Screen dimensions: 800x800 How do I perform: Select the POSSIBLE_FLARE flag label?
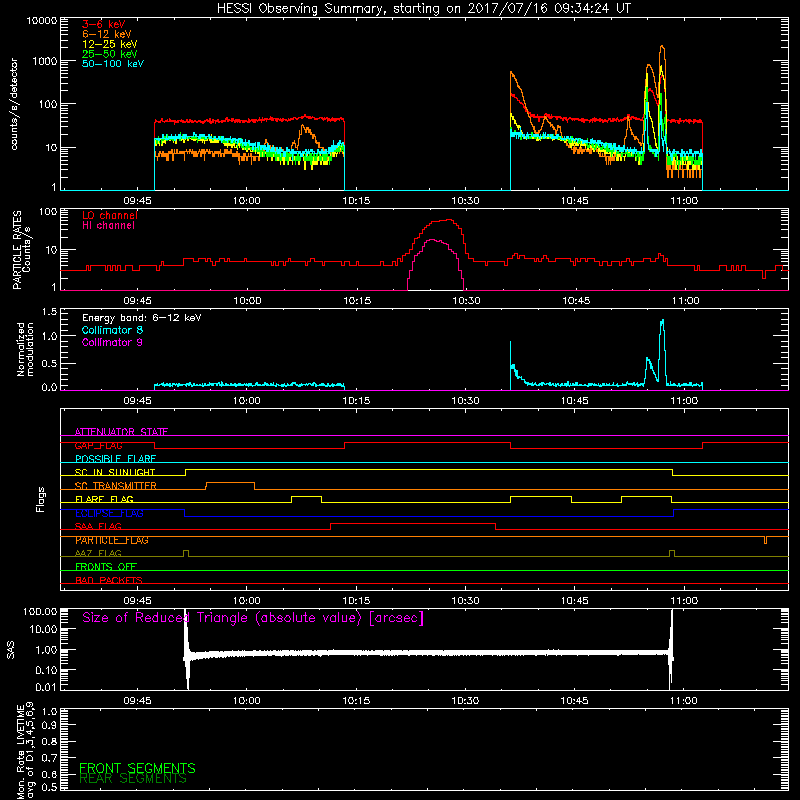115,459
